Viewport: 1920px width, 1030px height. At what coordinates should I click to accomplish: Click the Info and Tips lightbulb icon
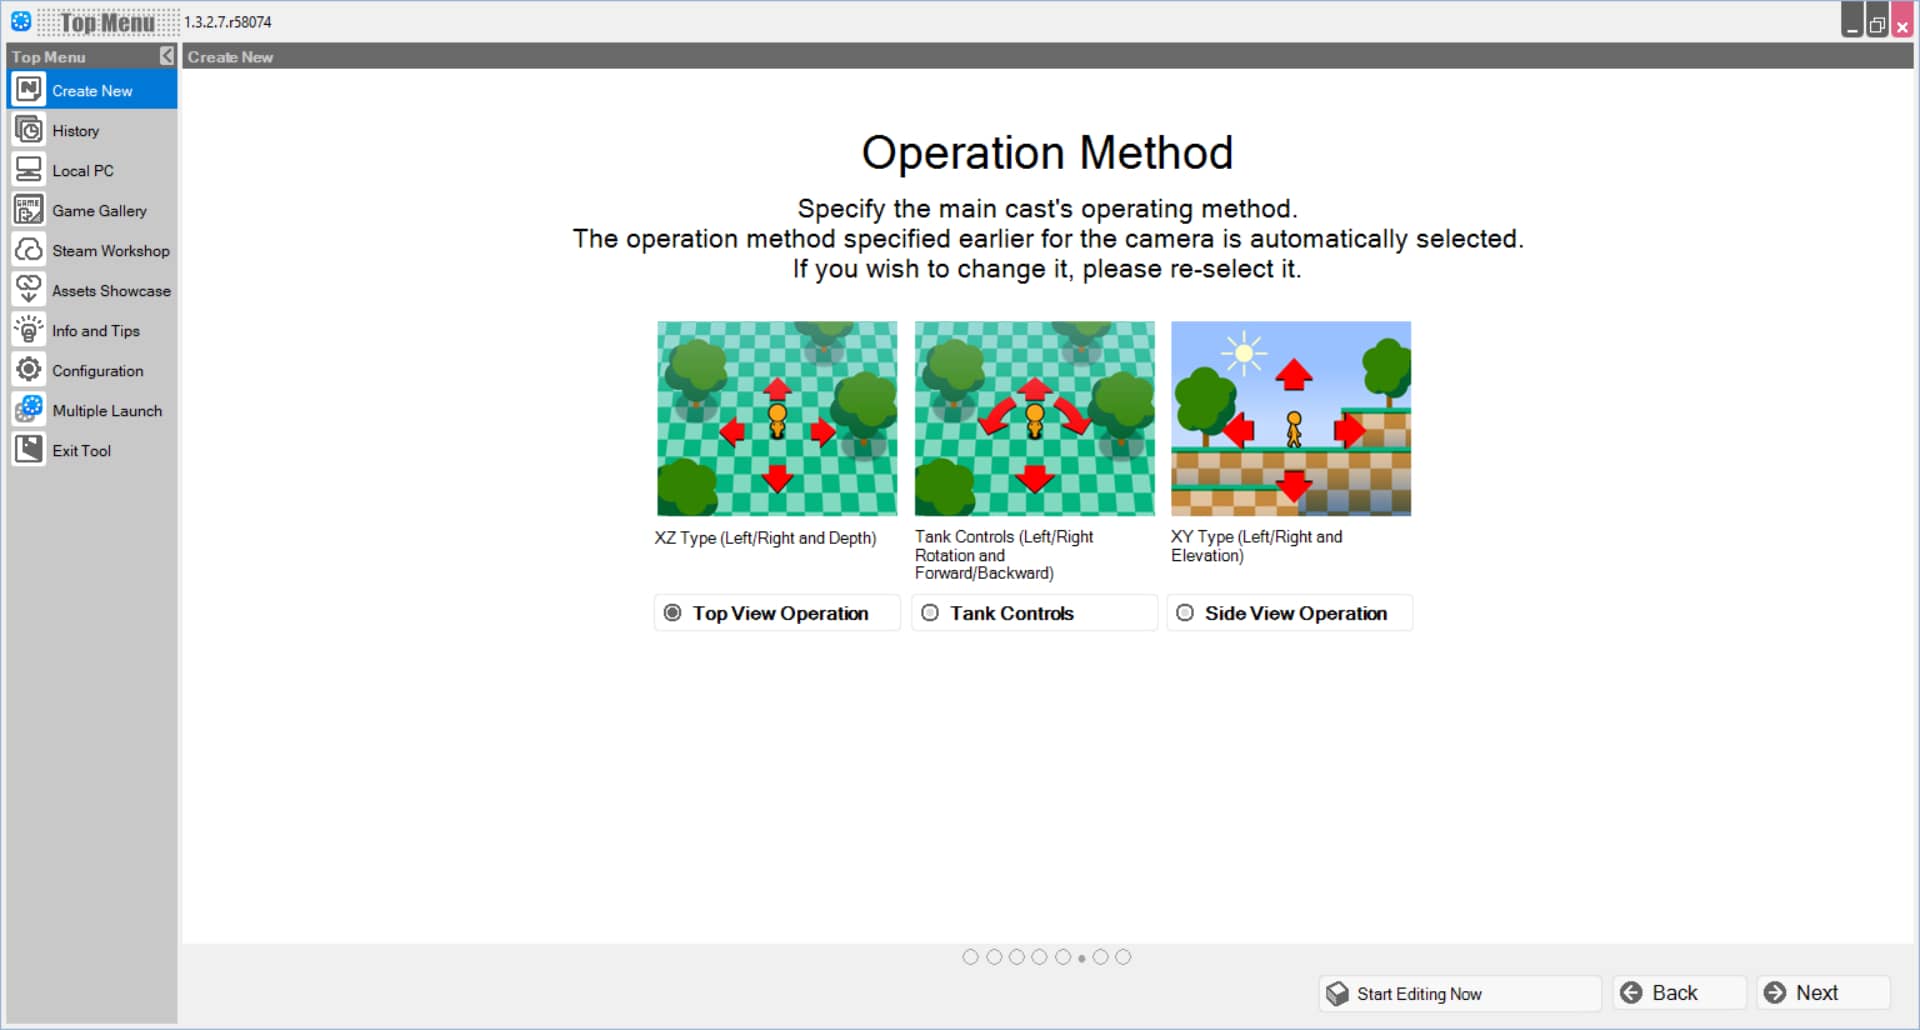coord(29,330)
